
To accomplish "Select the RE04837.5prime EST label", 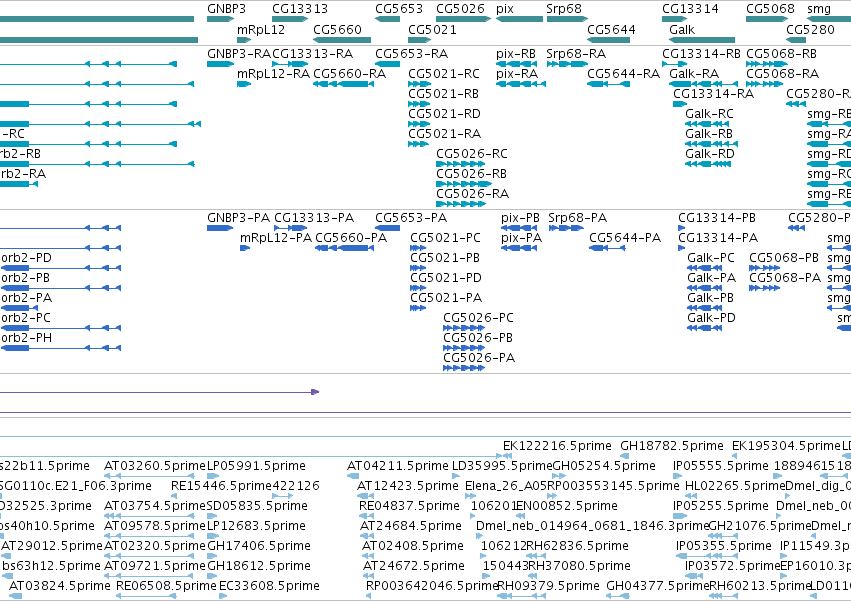I will (409, 506).
